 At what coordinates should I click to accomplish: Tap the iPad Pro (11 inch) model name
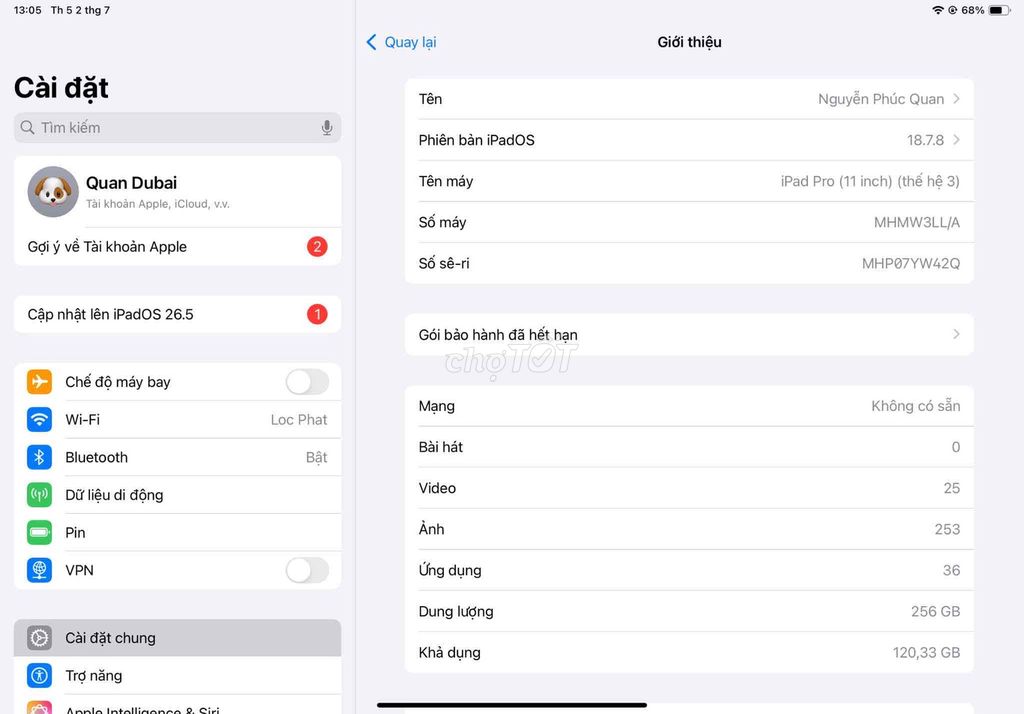click(x=870, y=181)
